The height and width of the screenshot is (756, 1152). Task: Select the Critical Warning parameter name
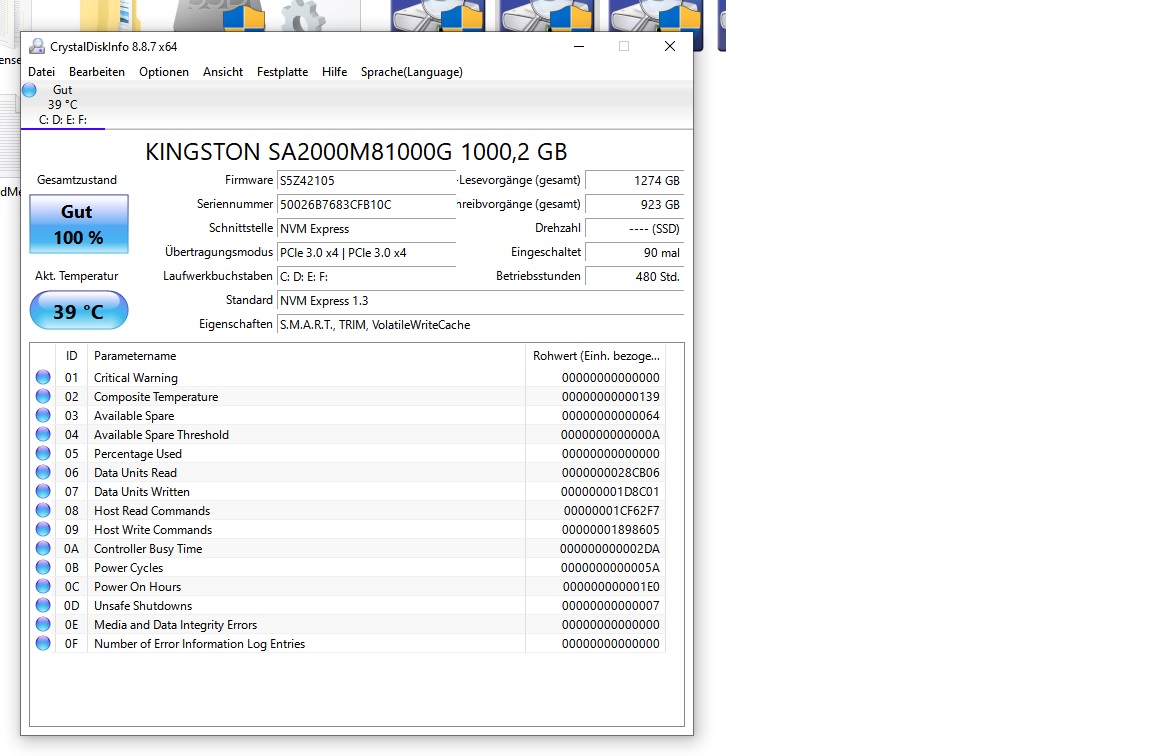(136, 378)
